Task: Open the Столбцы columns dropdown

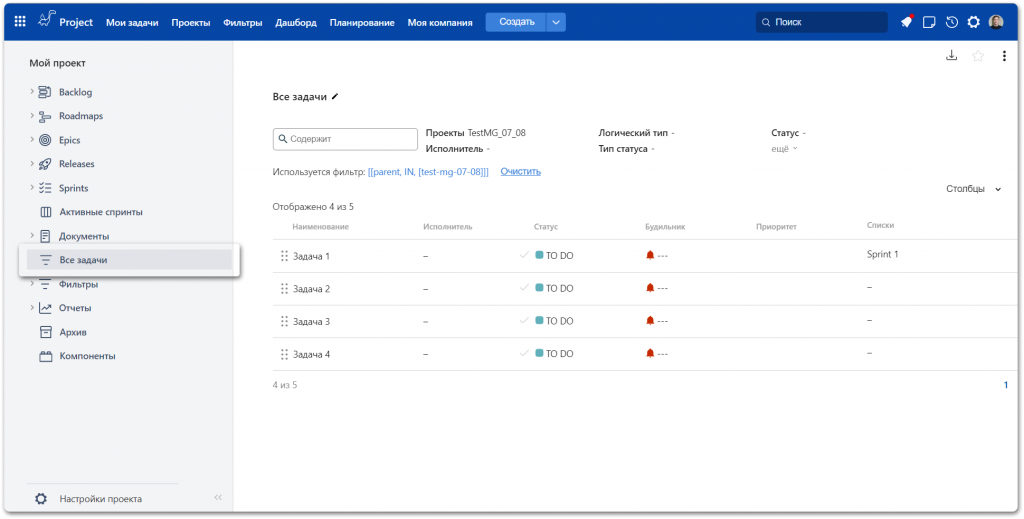Action: (x=973, y=189)
